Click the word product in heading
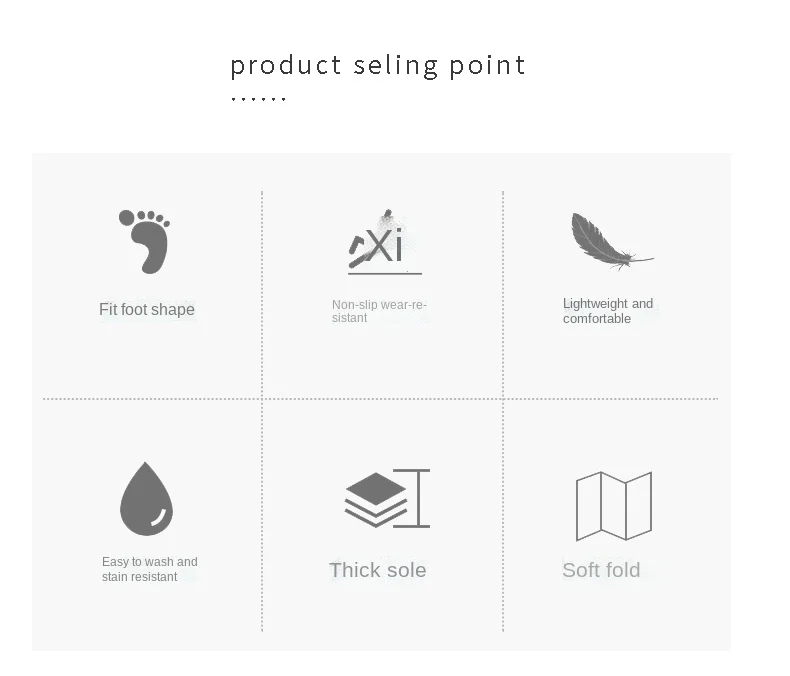The image size is (790, 676). pos(286,66)
